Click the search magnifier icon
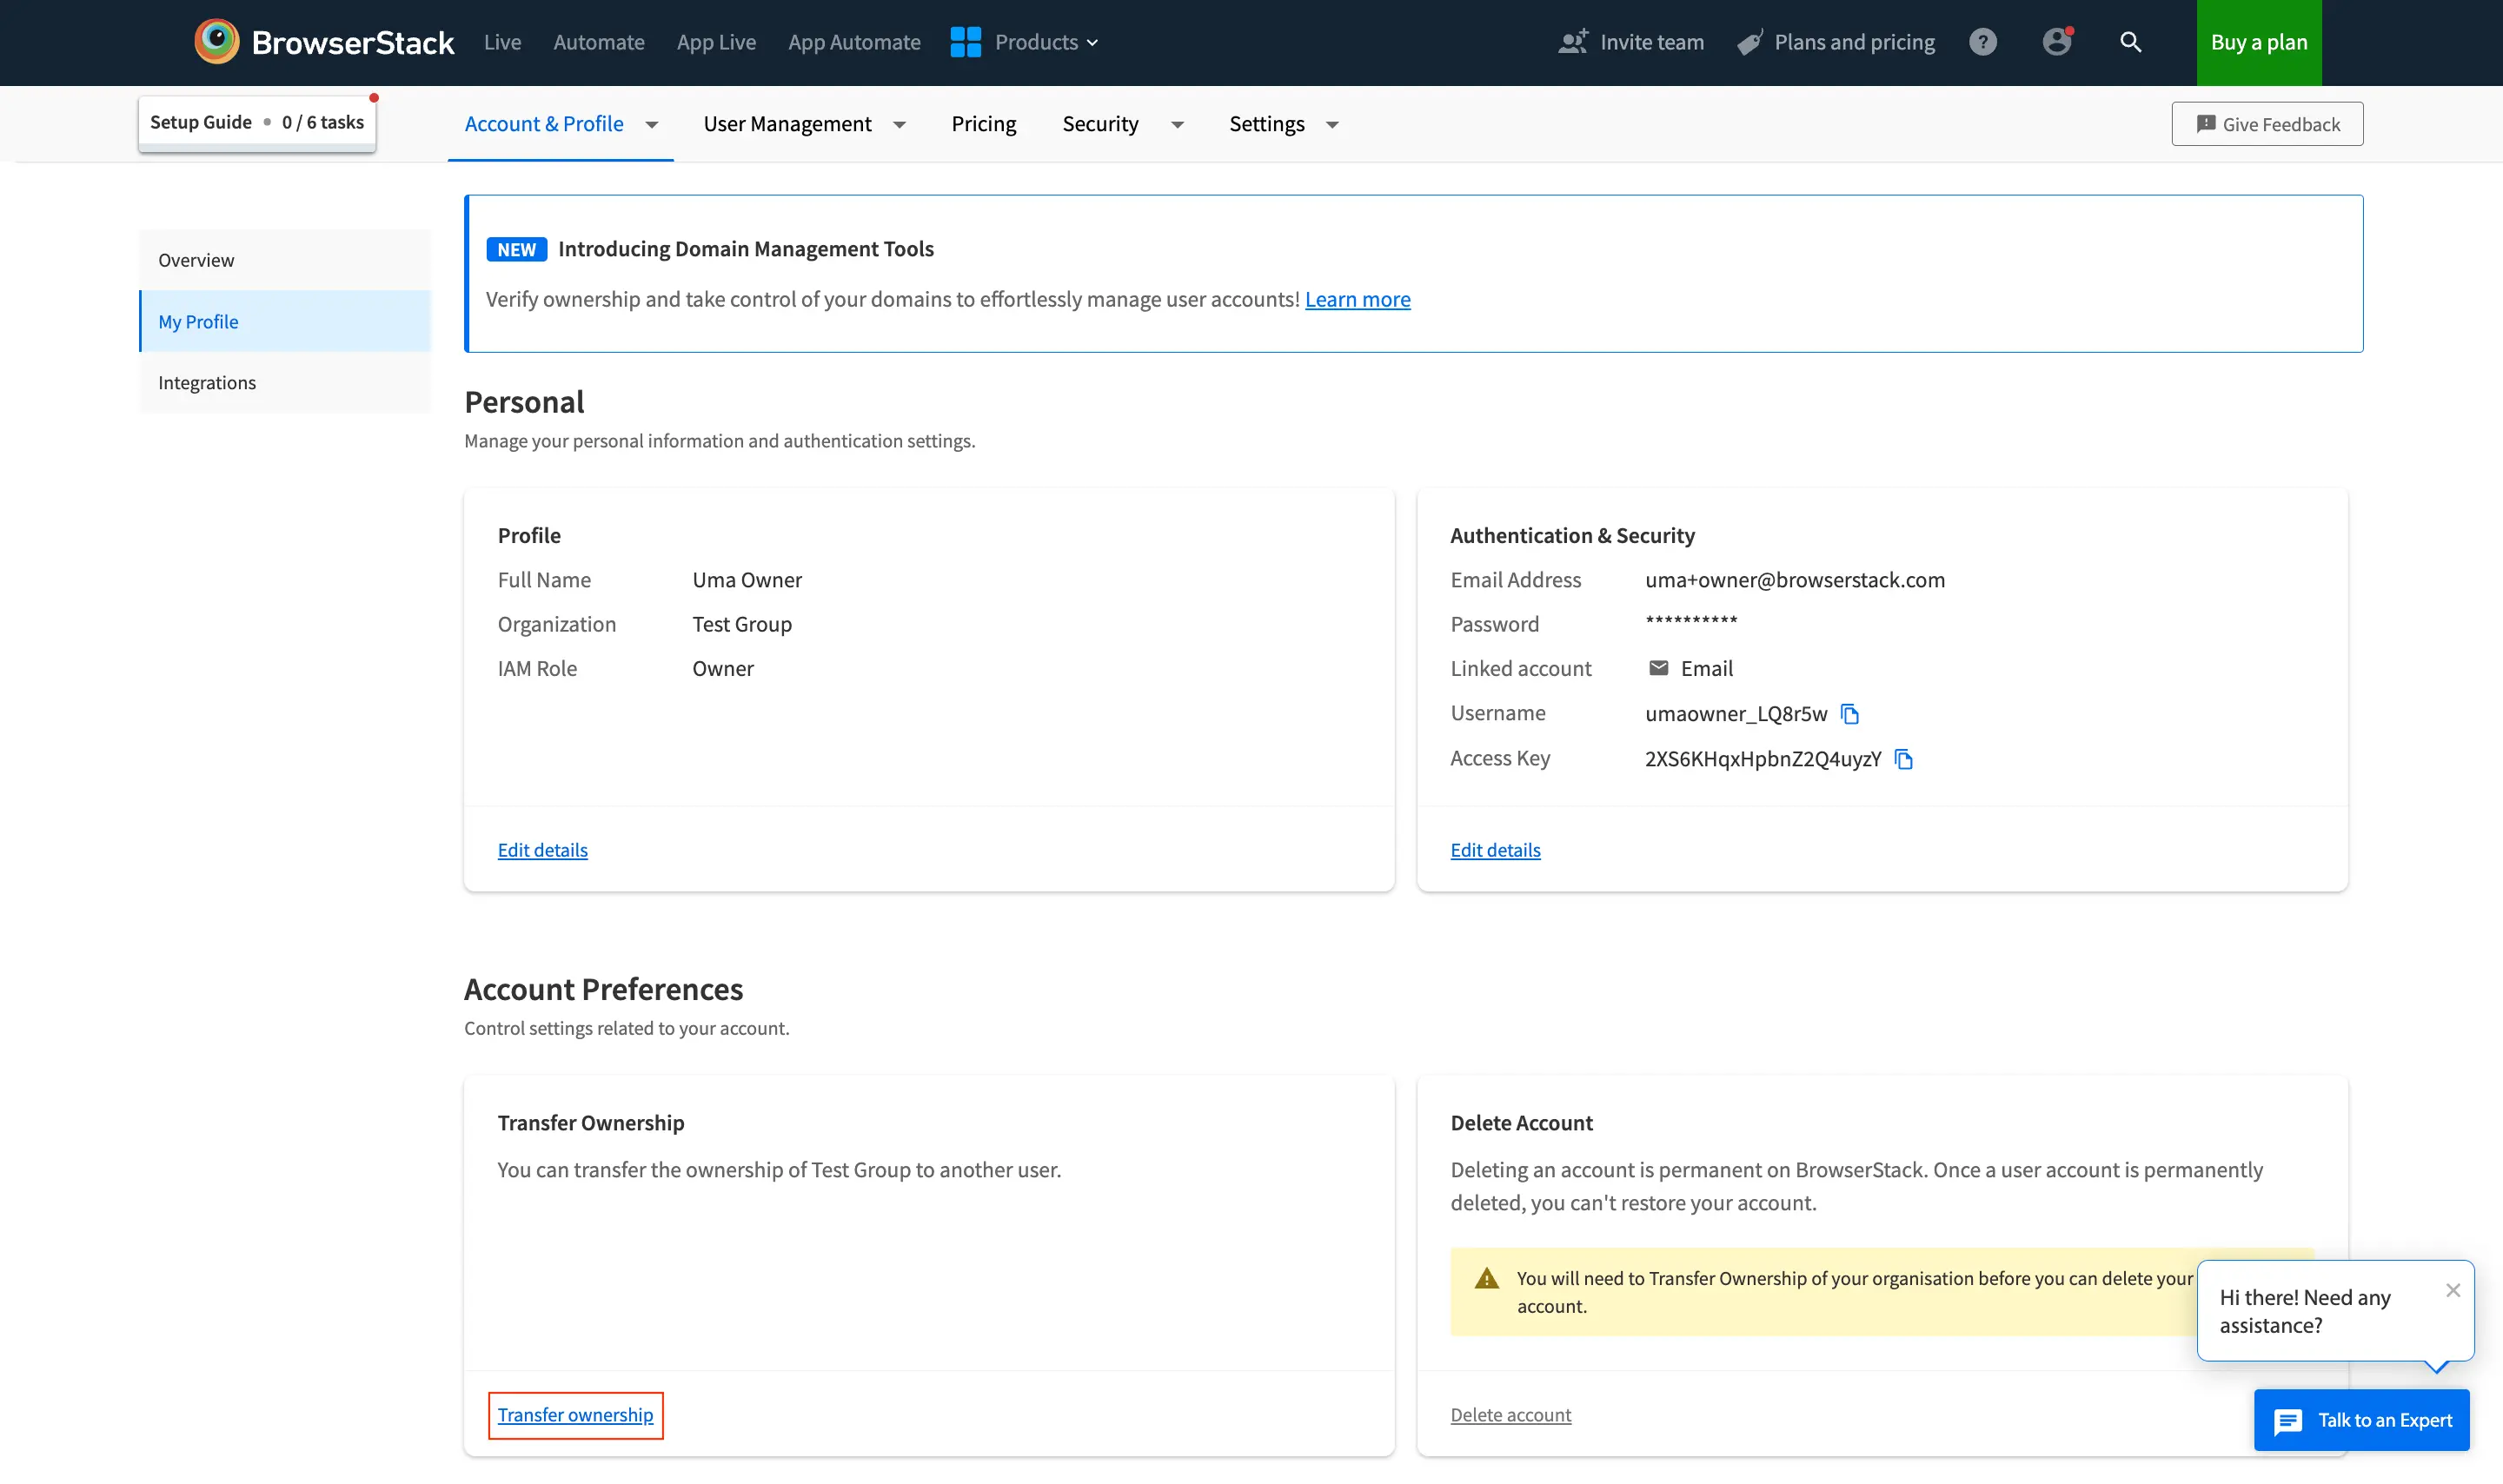The width and height of the screenshot is (2503, 1484). pos(2130,42)
